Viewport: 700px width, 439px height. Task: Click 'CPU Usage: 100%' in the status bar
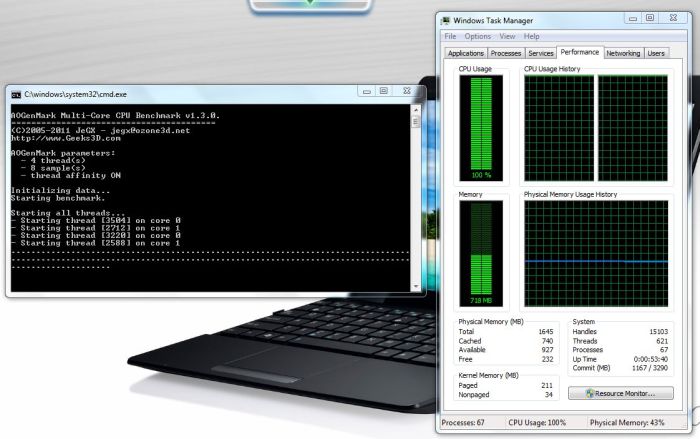pyautogui.click(x=537, y=422)
